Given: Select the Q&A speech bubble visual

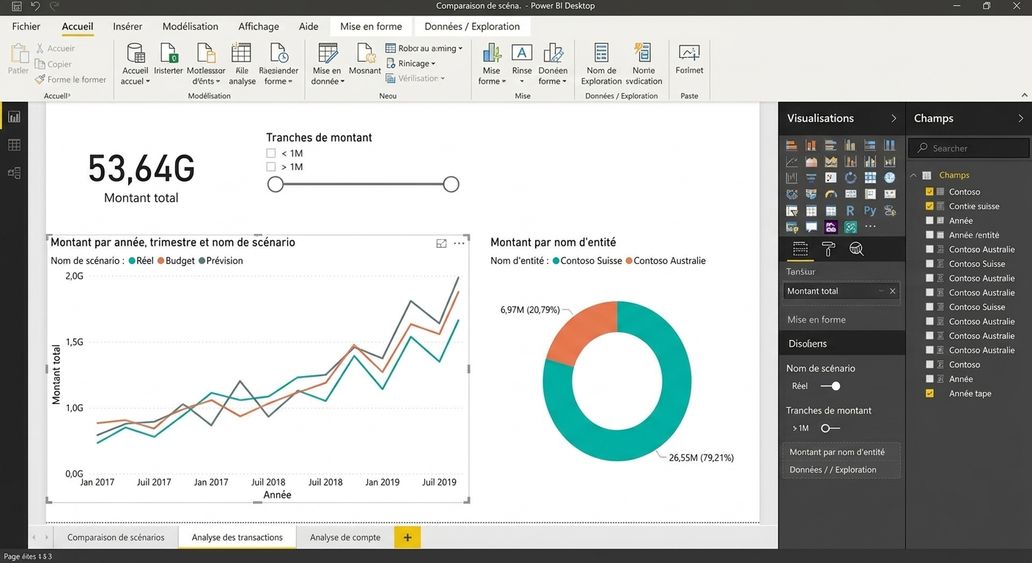Looking at the screenshot, I should pos(811,227).
